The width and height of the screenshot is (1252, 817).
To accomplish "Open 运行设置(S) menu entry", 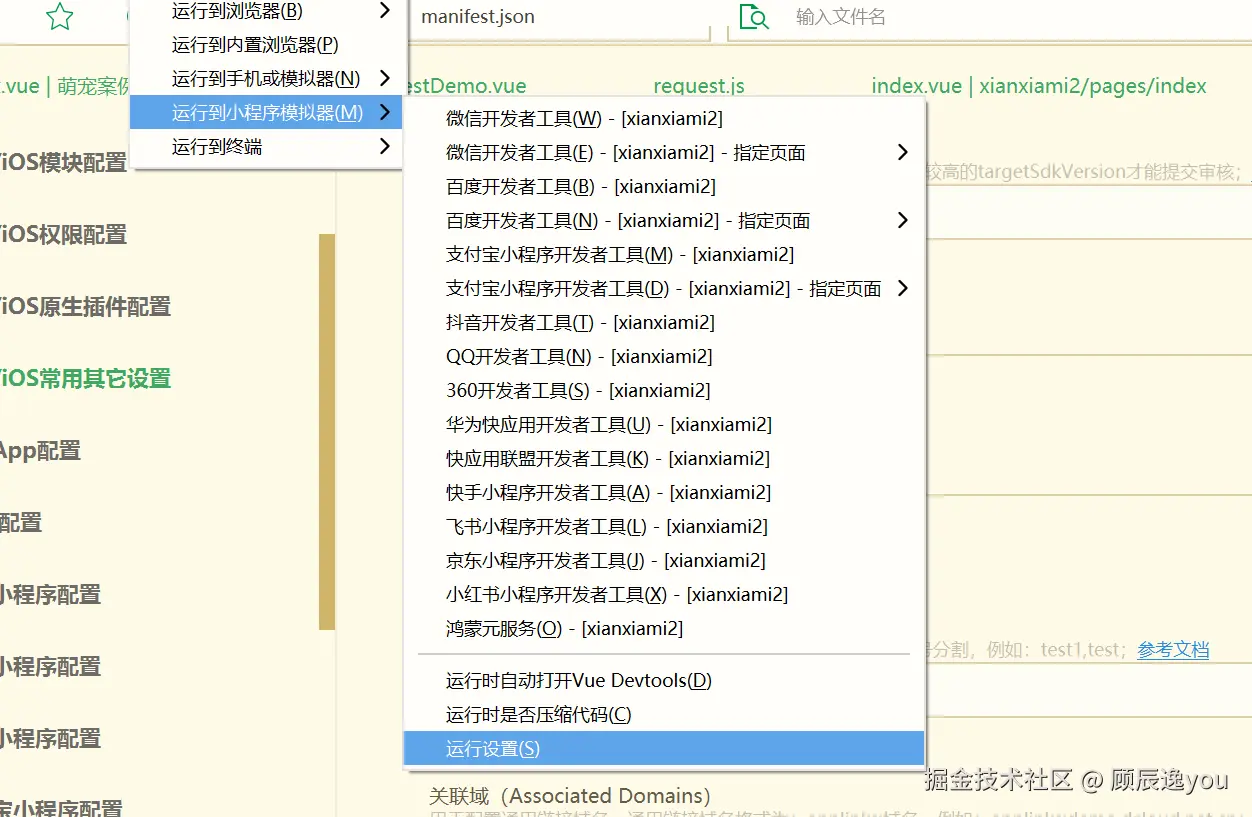I will [664, 749].
